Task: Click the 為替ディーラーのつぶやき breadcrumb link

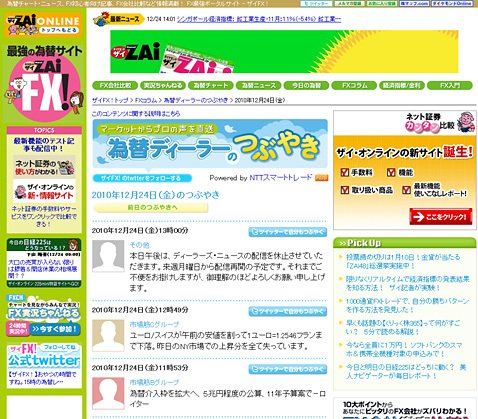Action: 196,100
